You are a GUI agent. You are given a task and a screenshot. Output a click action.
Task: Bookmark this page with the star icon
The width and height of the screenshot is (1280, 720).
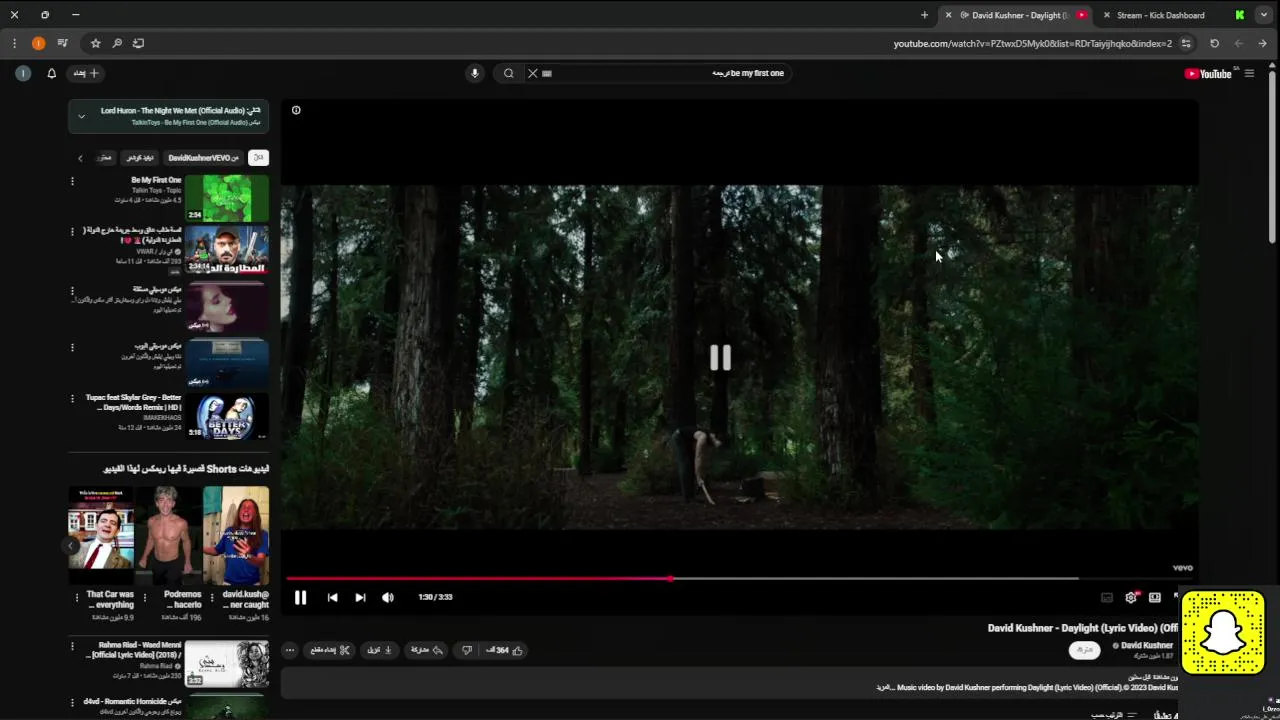pyautogui.click(x=95, y=43)
